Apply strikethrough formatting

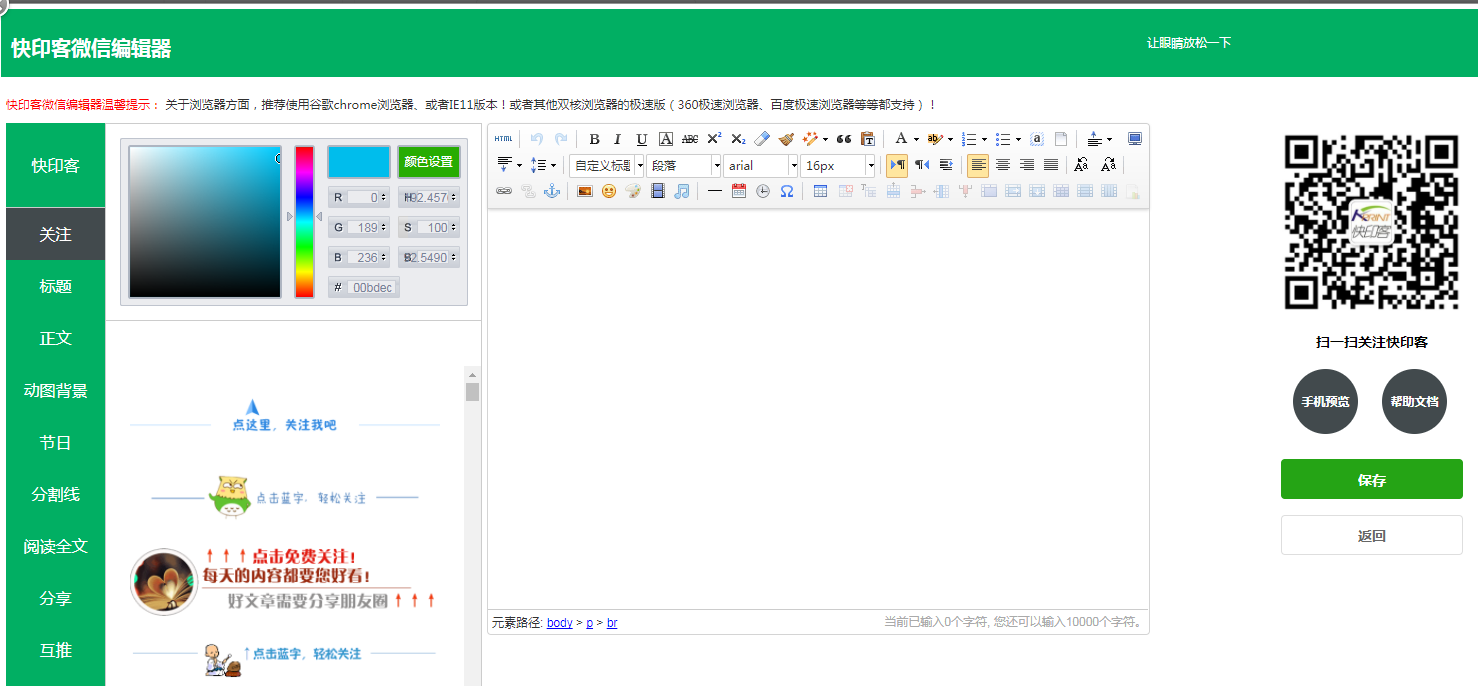coord(690,139)
